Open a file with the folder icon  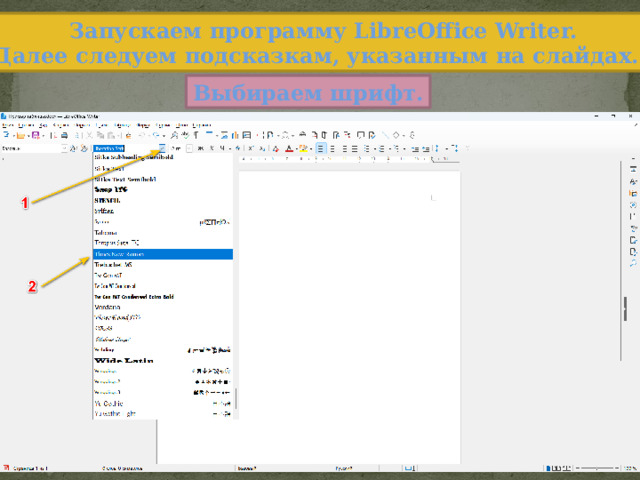tap(20, 135)
